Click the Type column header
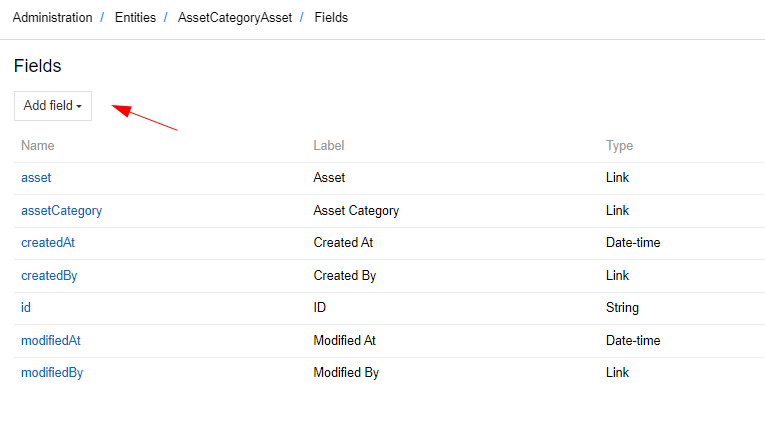This screenshot has height=448, width=765. tap(619, 145)
